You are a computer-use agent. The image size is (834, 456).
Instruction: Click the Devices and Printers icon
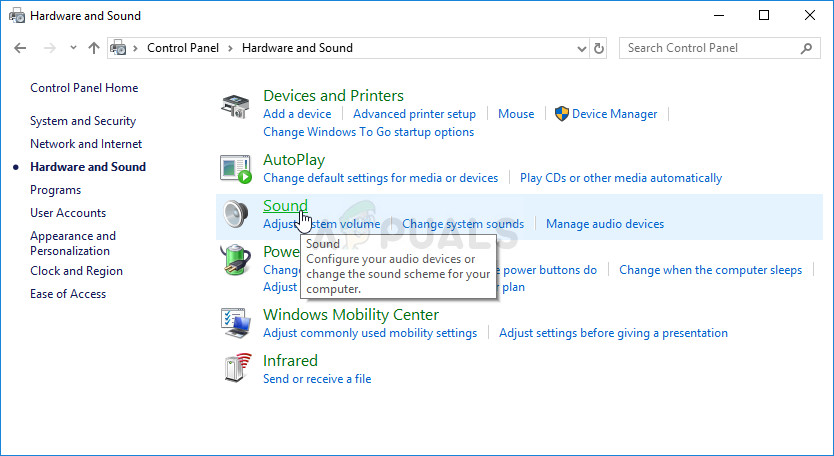[236, 105]
